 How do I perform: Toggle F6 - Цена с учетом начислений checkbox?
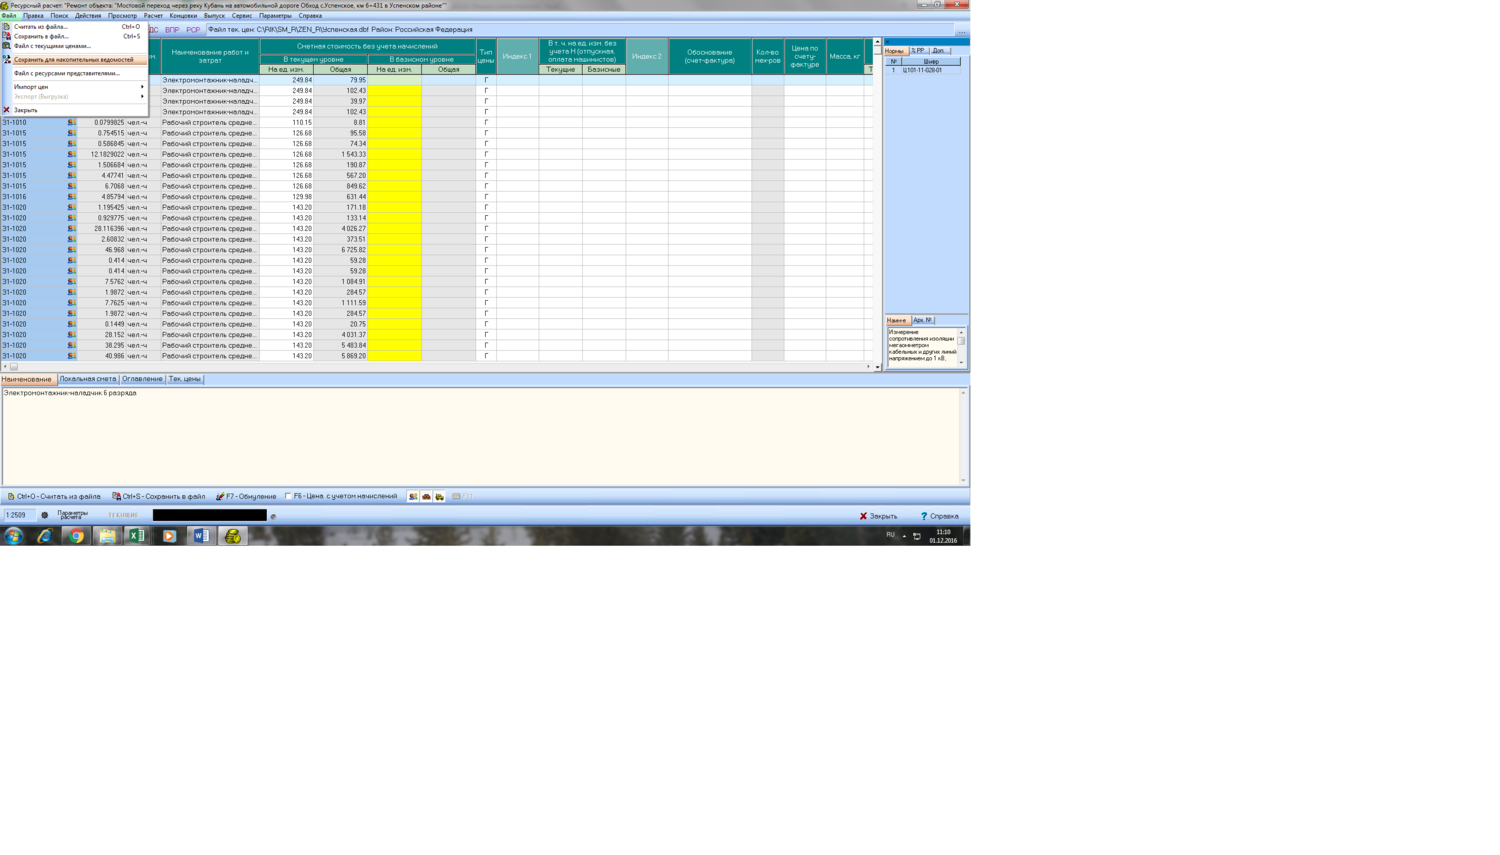288,496
